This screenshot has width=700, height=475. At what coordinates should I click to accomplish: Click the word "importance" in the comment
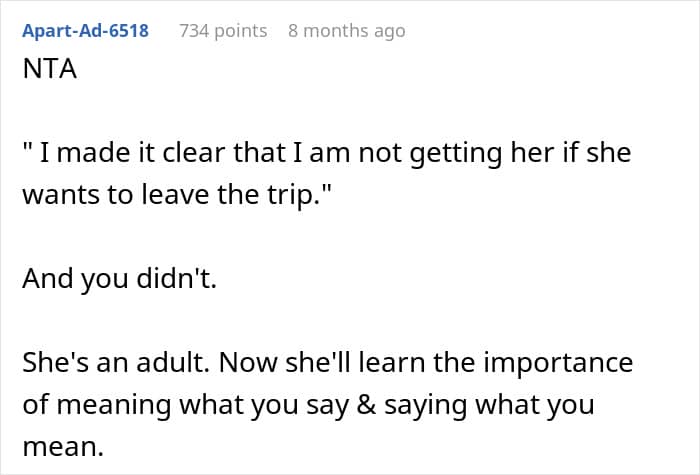pyautogui.click(x=558, y=364)
